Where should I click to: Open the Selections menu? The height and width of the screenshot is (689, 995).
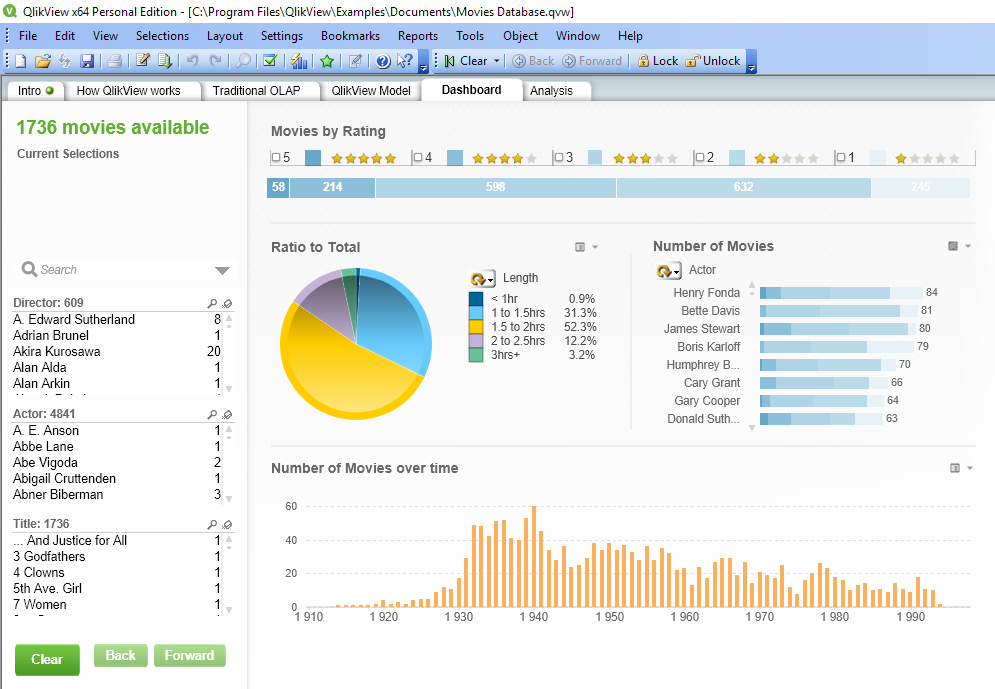pyautogui.click(x=162, y=36)
